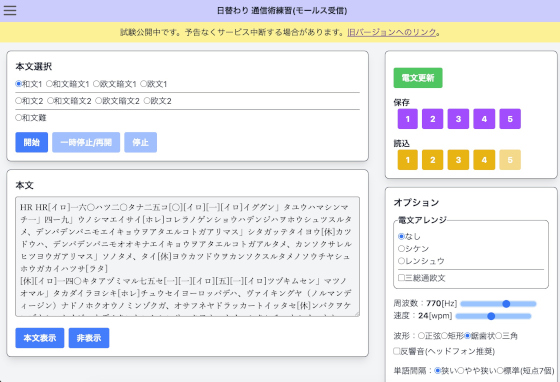Select 正弦 waveform radio

tap(421, 336)
